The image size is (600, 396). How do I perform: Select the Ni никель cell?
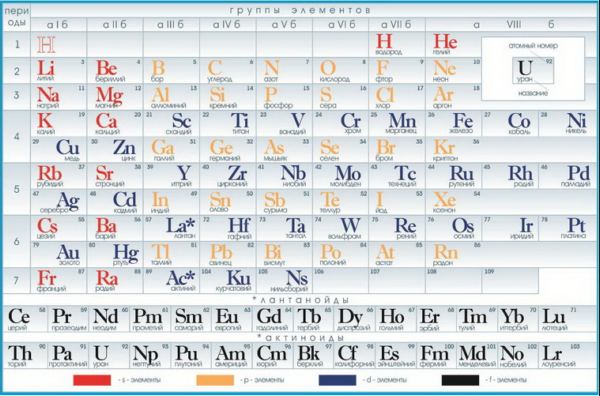point(567,123)
